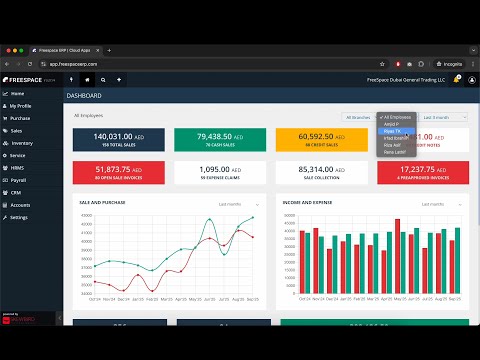This screenshot has height=360, width=480.
Task: Open the browser extensions puzzle icon
Action: 421,64
